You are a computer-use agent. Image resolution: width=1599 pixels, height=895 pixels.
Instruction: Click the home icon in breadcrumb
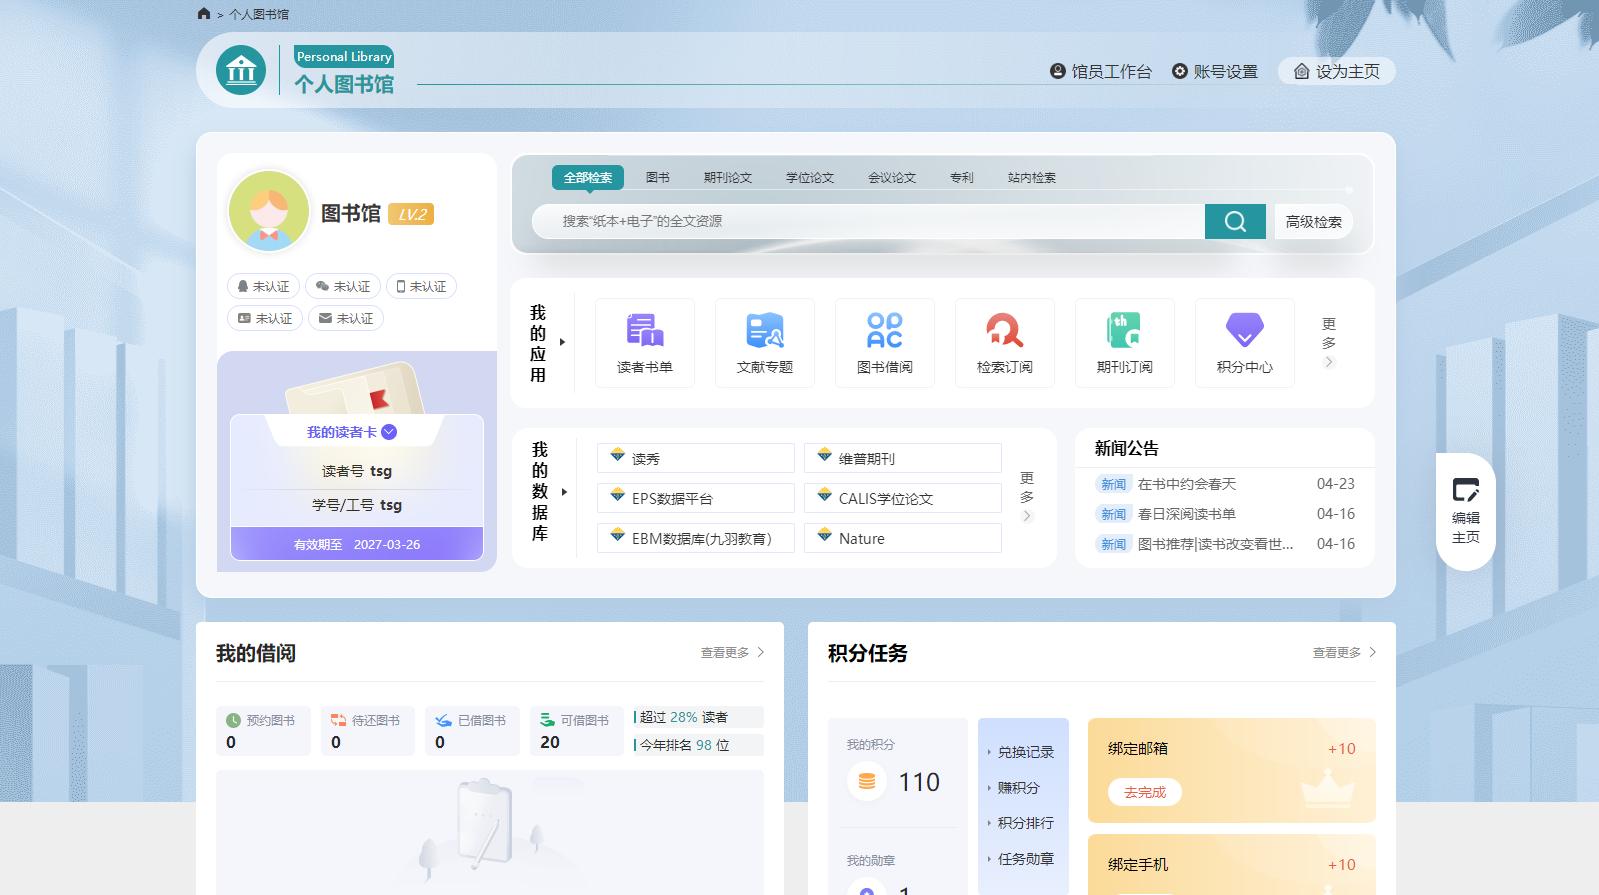[204, 14]
